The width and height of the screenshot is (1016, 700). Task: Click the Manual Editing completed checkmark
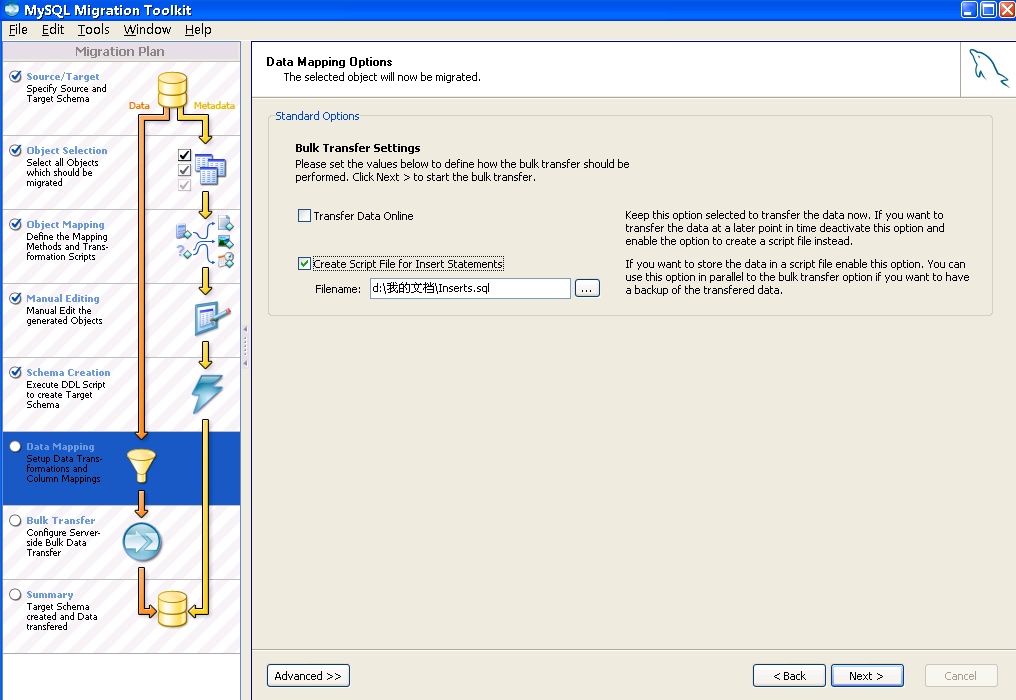16,298
